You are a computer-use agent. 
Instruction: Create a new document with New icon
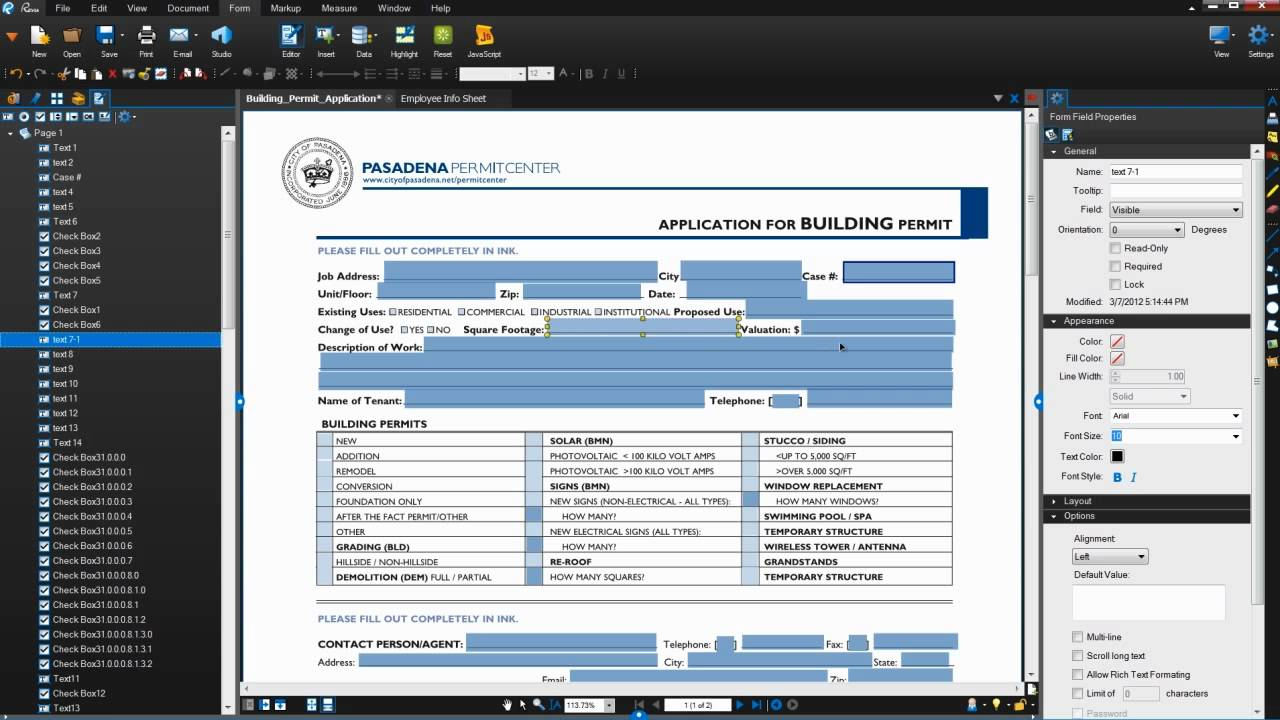pyautogui.click(x=39, y=40)
